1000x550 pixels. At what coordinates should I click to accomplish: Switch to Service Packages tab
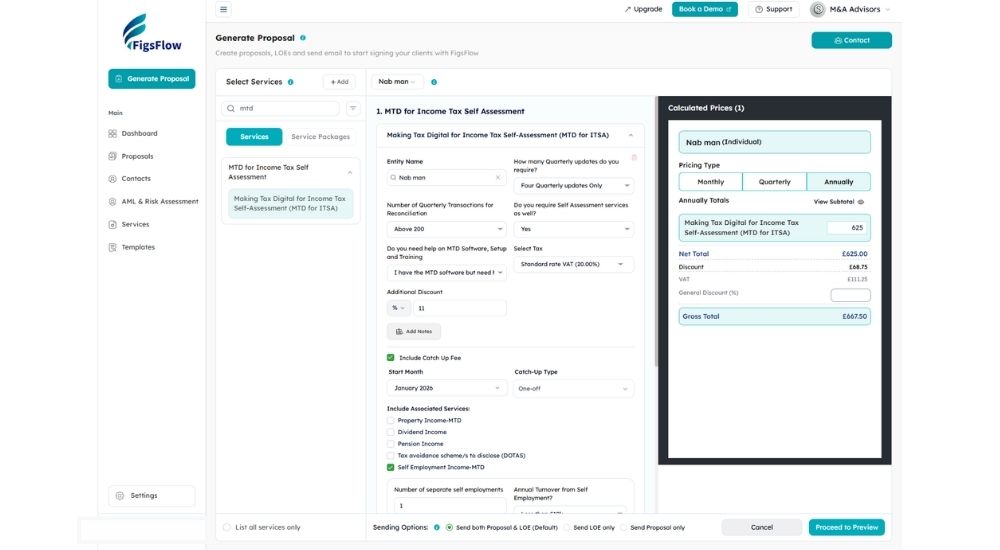(321, 137)
